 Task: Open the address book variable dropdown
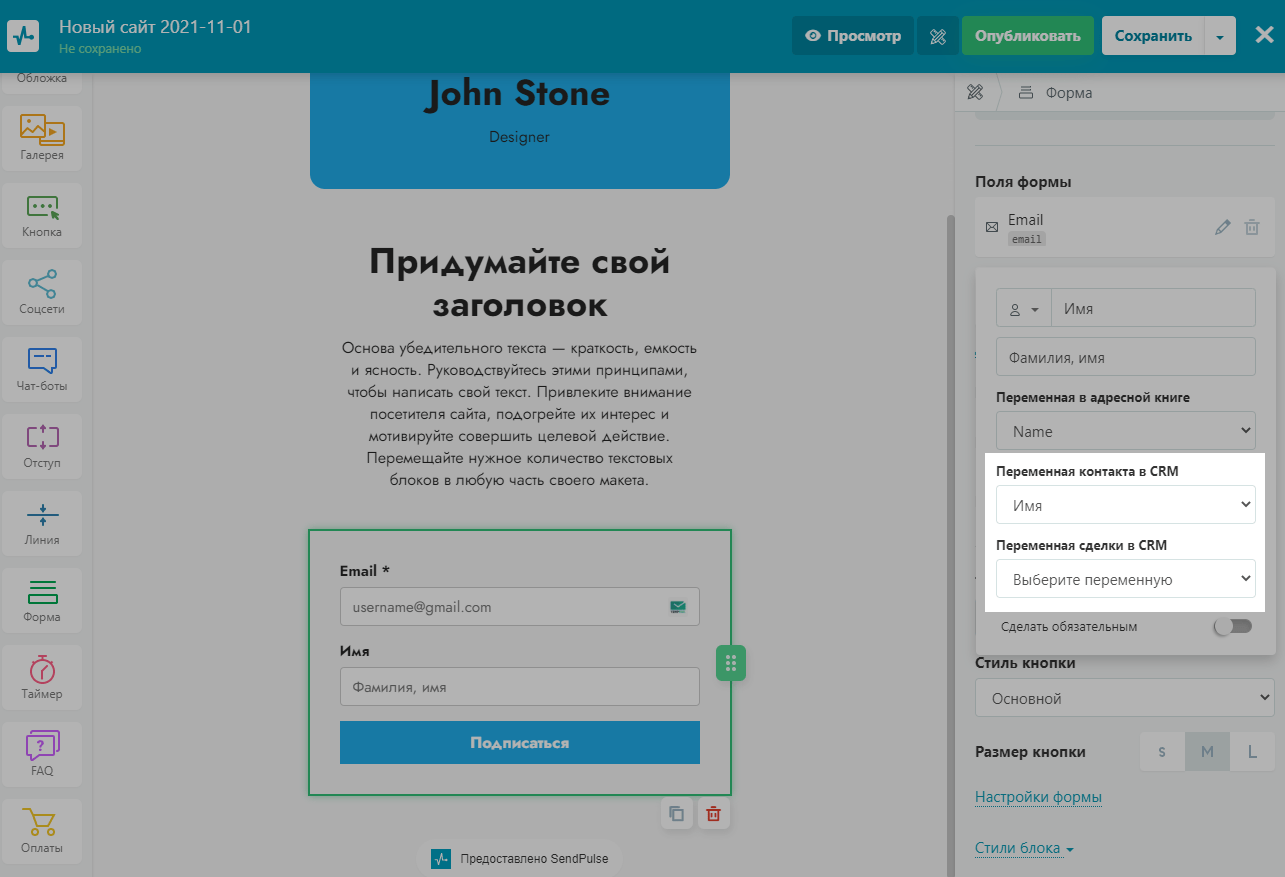tap(1125, 431)
